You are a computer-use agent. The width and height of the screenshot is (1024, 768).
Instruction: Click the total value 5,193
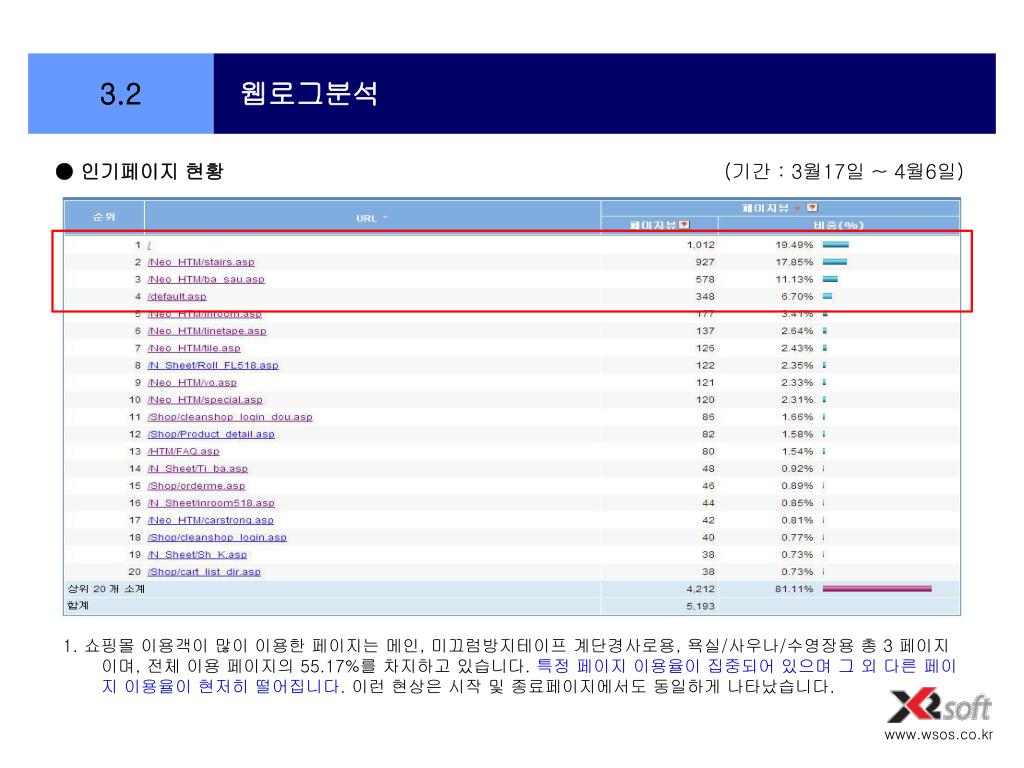point(700,606)
